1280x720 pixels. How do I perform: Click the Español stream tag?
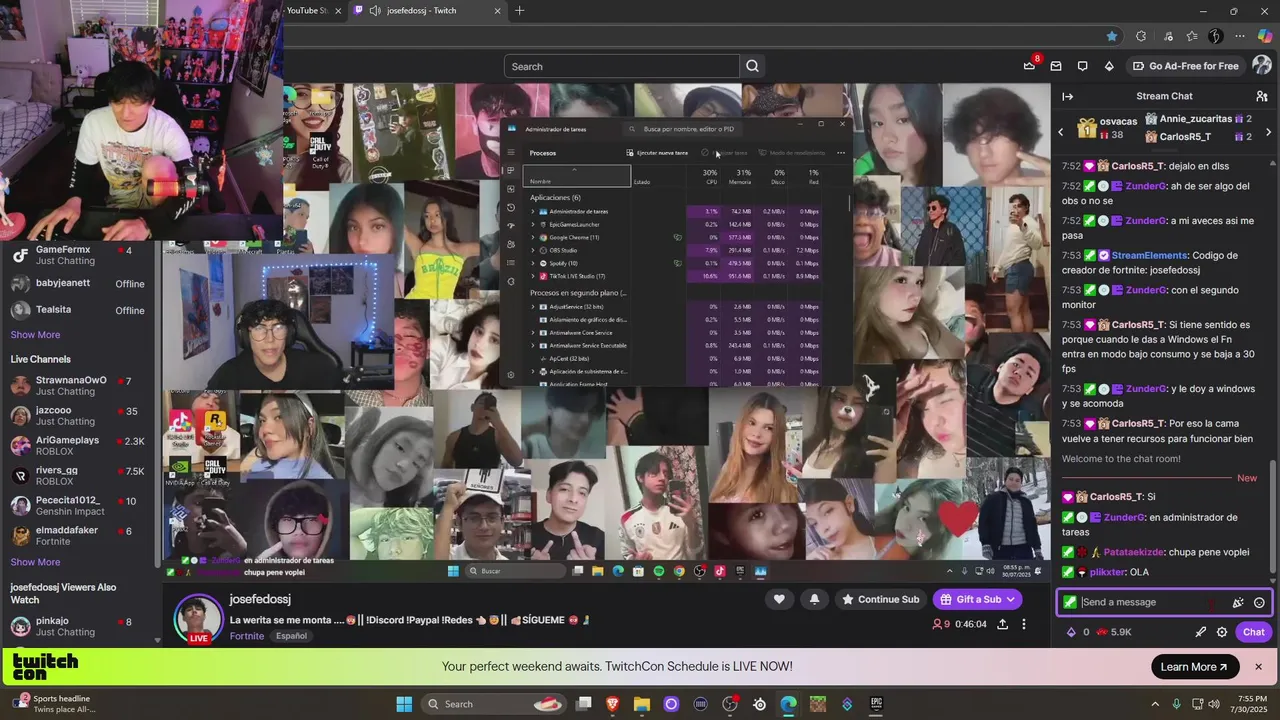click(x=291, y=636)
